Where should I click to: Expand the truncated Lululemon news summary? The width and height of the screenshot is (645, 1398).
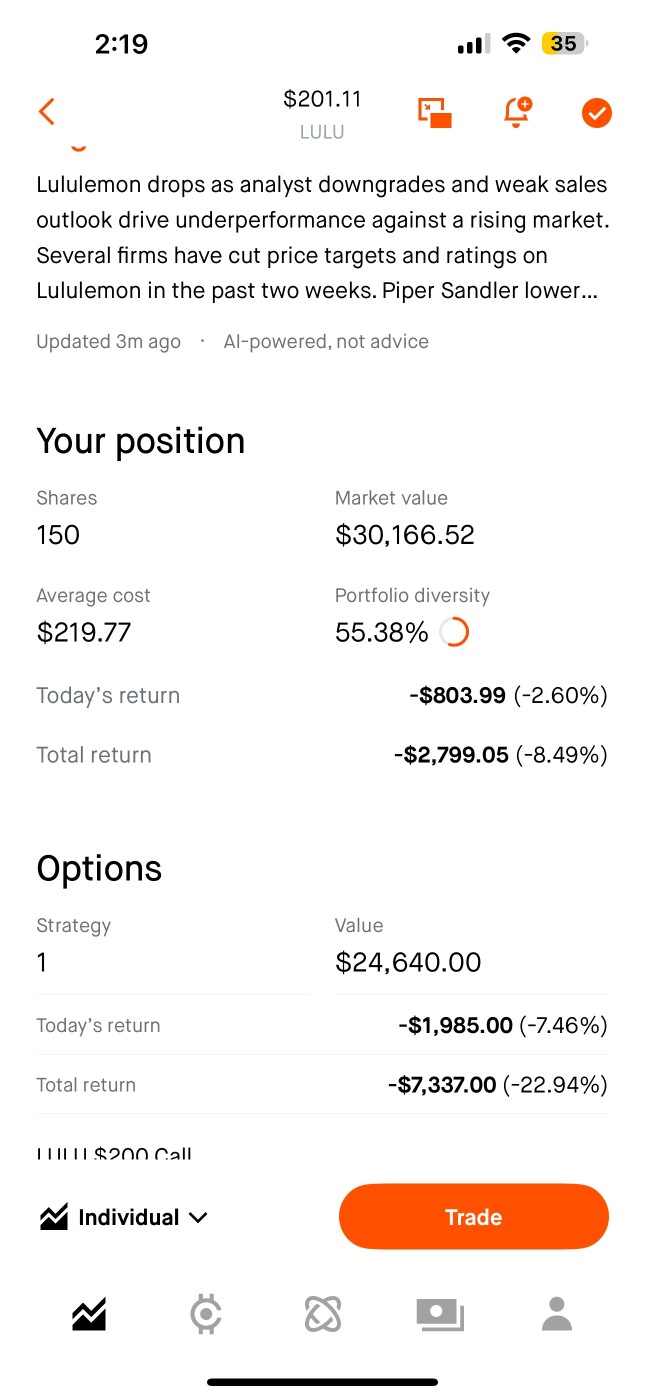coord(322,238)
